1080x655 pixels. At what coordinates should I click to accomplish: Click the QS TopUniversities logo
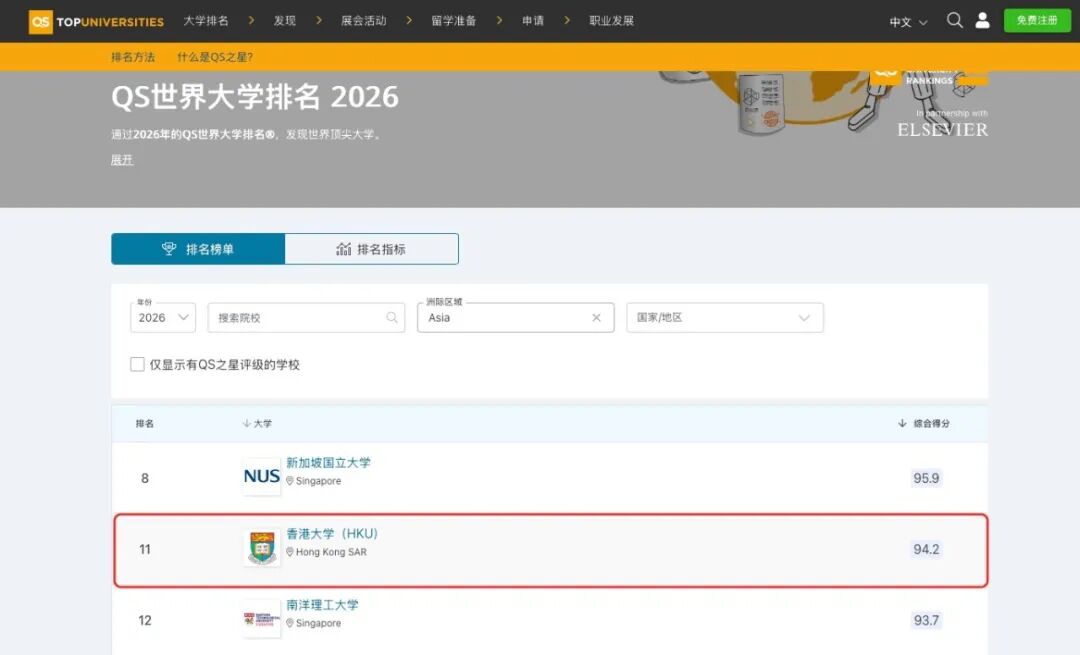pyautogui.click(x=95, y=20)
